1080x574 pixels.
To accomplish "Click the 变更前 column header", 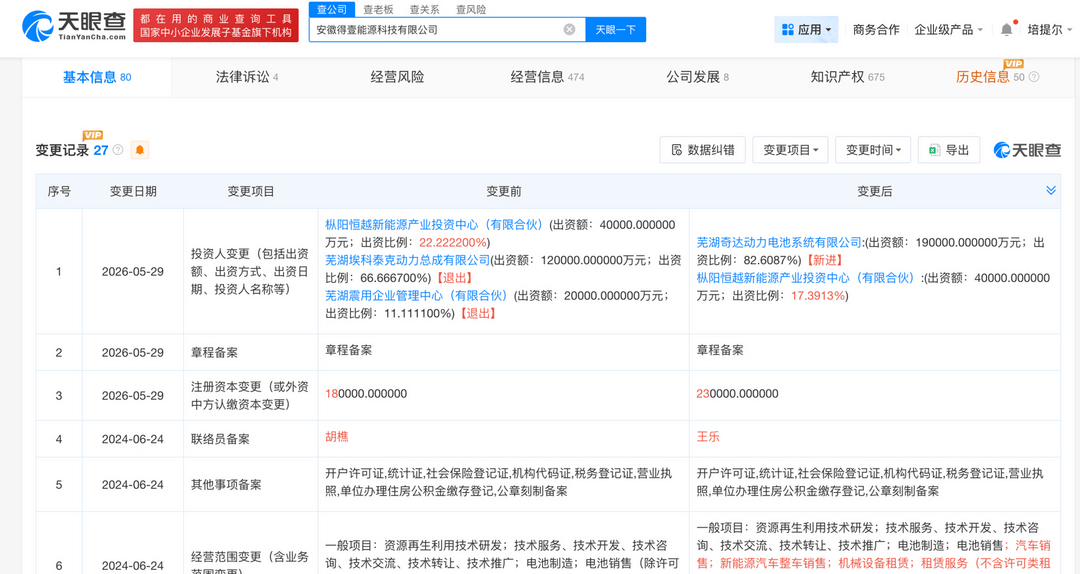I will click(x=503, y=192).
